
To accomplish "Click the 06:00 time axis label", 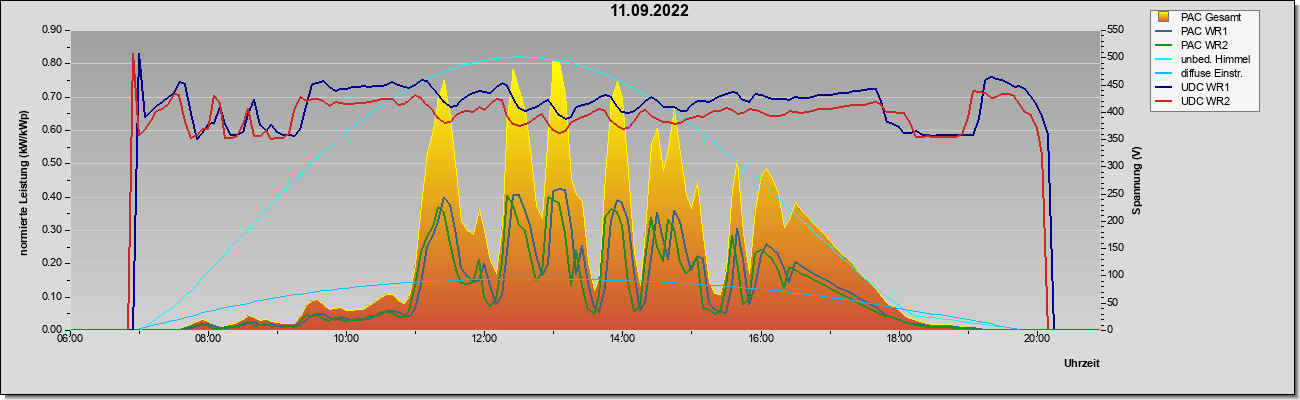I will coord(69,340).
